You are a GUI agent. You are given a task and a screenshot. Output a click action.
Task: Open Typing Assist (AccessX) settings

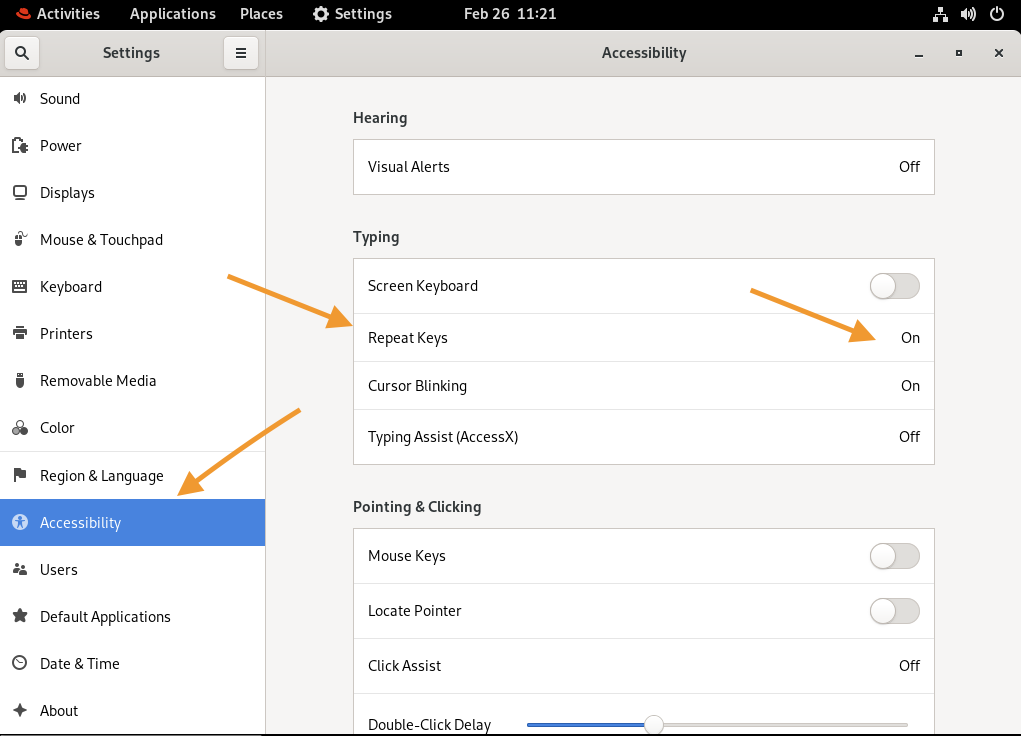point(643,437)
